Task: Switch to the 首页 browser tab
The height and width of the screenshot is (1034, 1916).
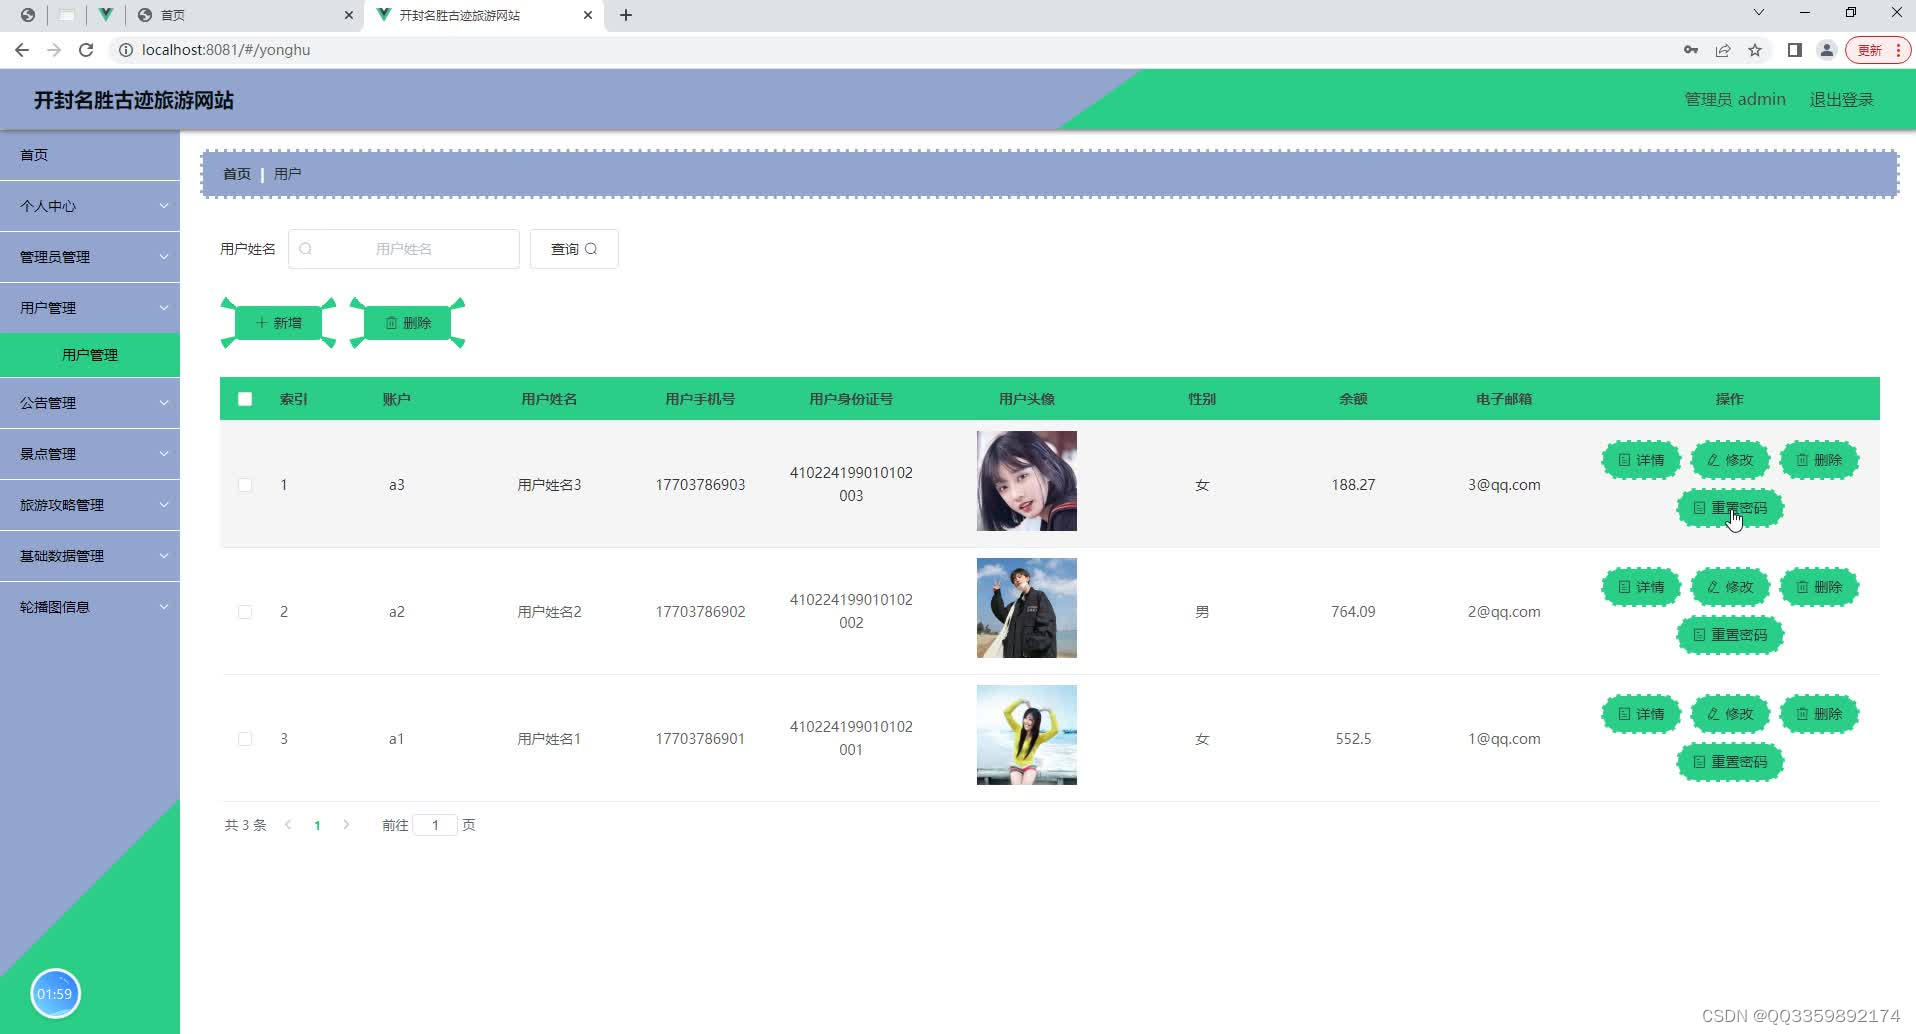Action: point(245,15)
